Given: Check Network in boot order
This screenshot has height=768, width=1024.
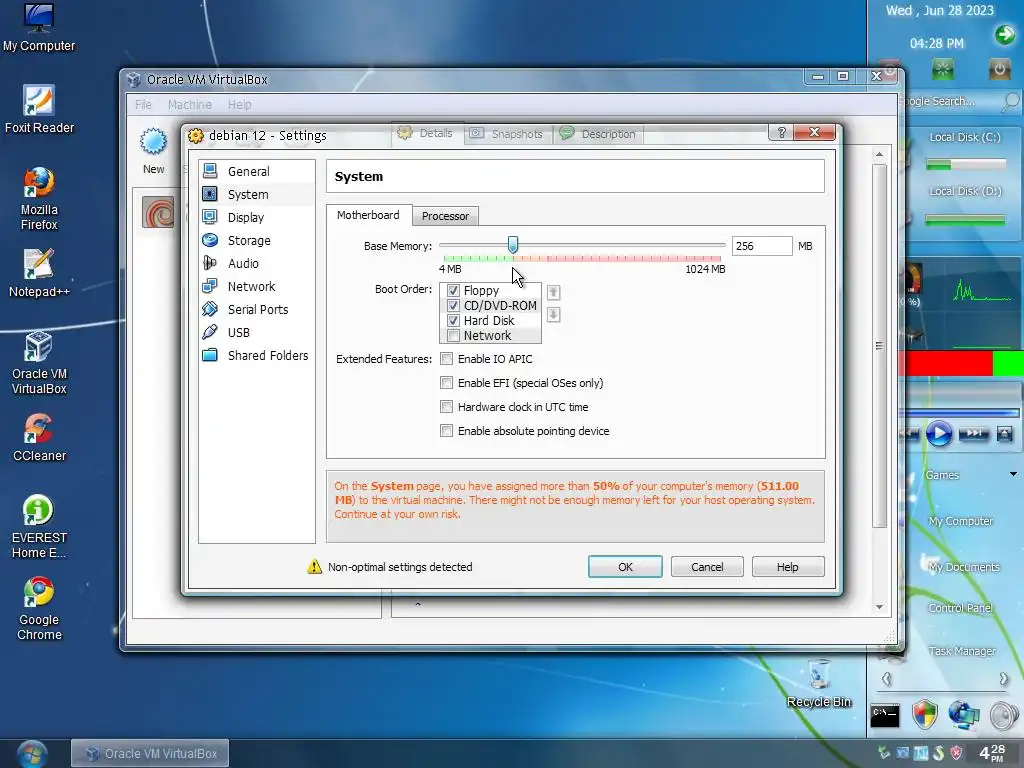Looking at the screenshot, I should (453, 336).
